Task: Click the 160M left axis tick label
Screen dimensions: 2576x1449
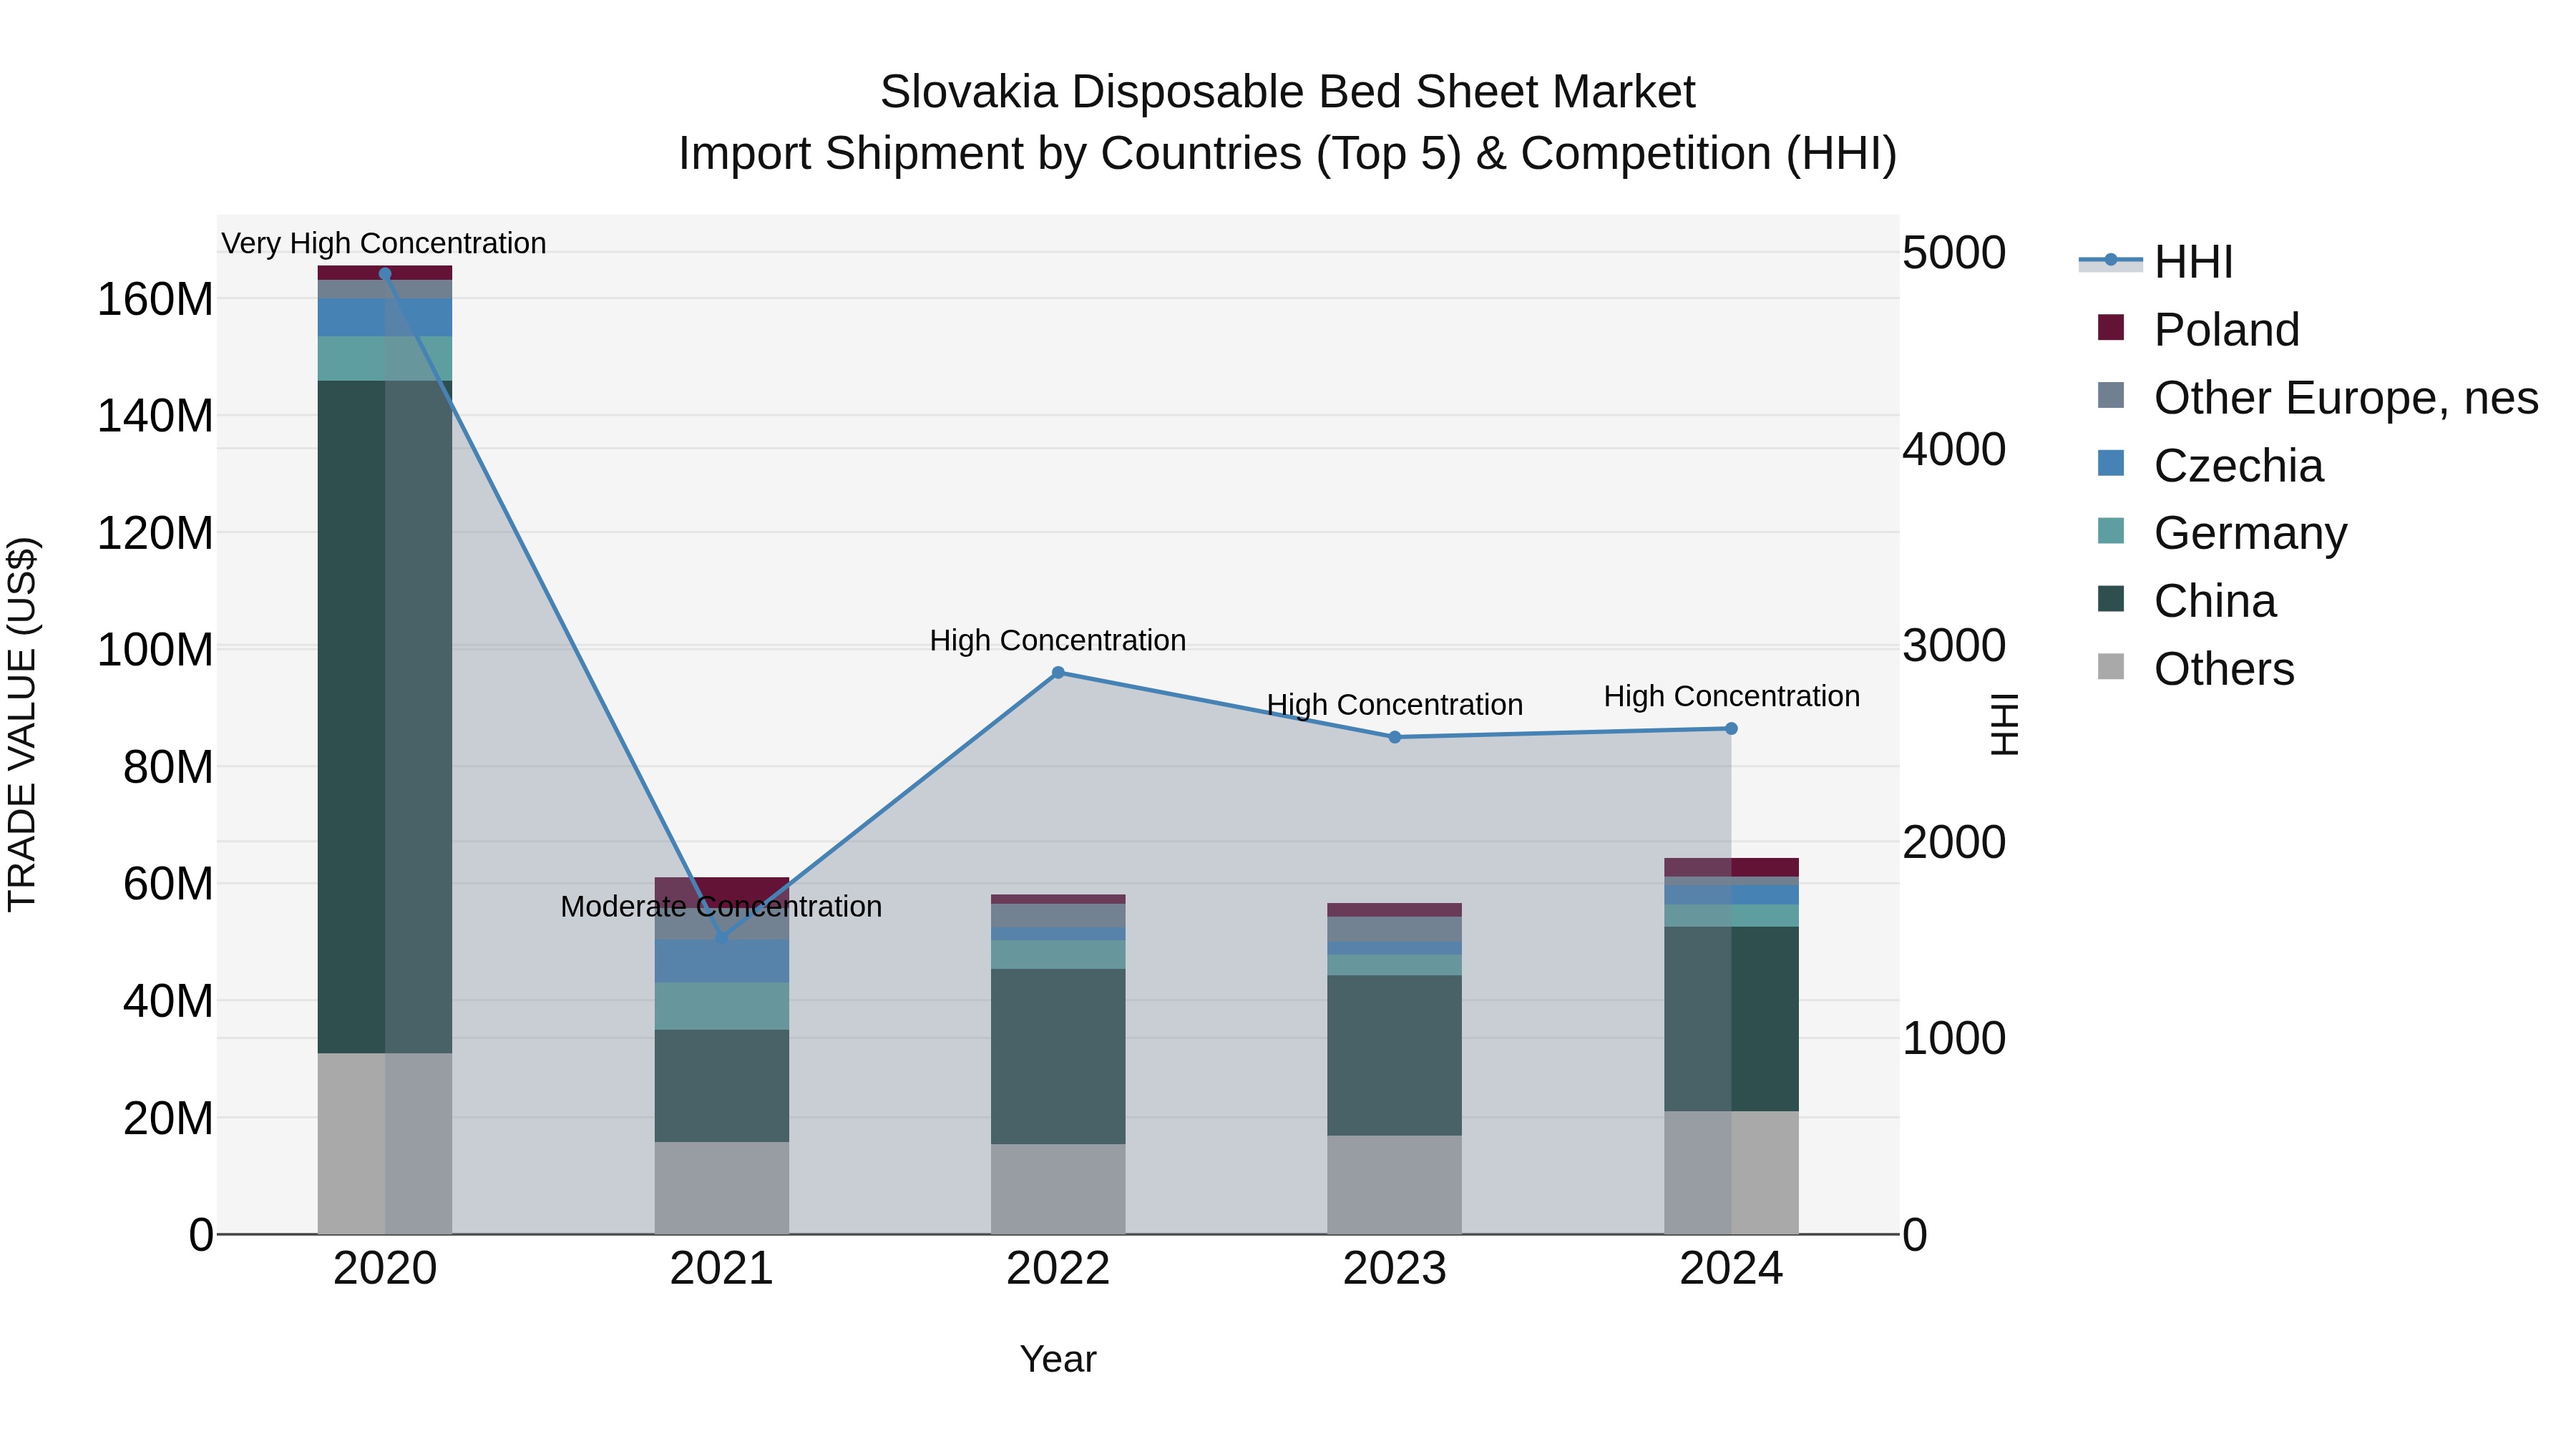Action: pos(155,299)
